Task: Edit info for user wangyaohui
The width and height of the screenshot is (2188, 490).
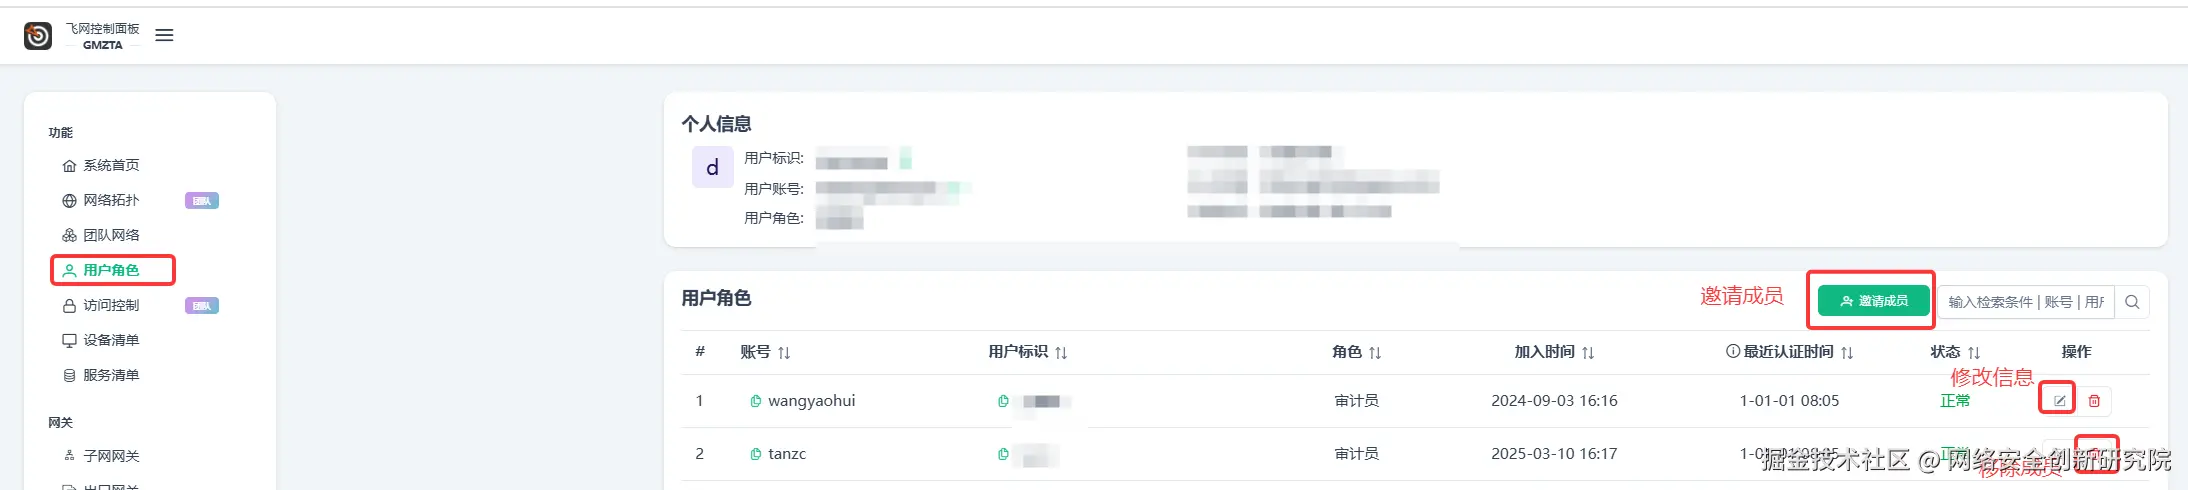Action: click(x=2059, y=400)
